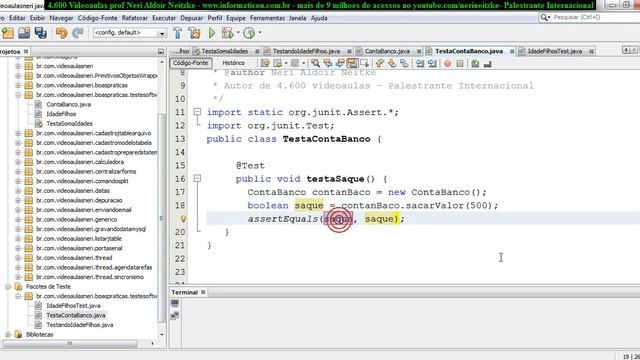Click Find Previous Occurrence icon in editor toolbar

[x=328, y=63]
